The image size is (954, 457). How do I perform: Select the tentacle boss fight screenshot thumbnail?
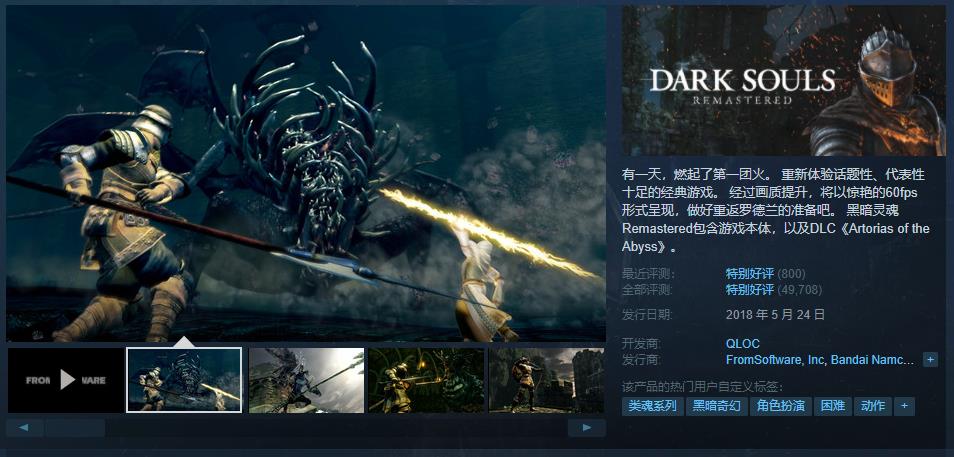(x=184, y=380)
